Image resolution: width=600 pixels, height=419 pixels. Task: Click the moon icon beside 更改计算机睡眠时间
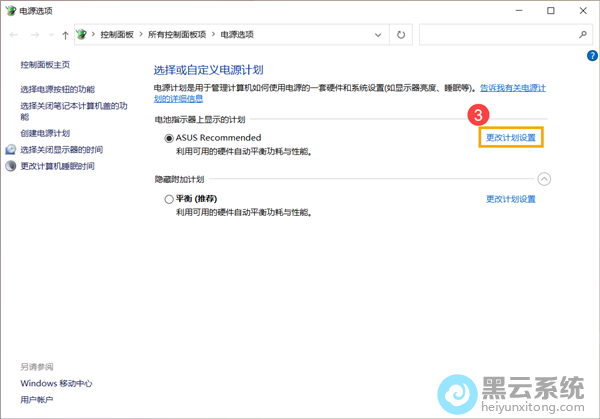click(11, 166)
